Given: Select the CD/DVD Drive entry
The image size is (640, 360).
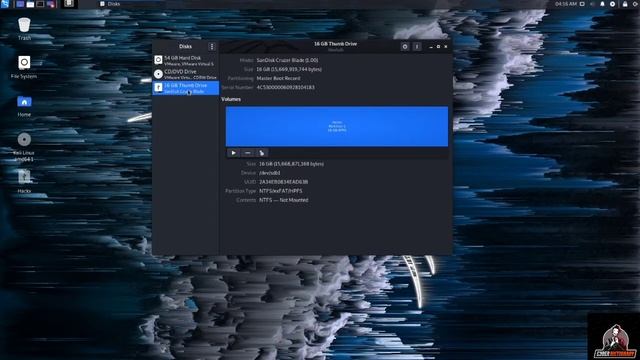Looking at the screenshot, I should [x=186, y=74].
